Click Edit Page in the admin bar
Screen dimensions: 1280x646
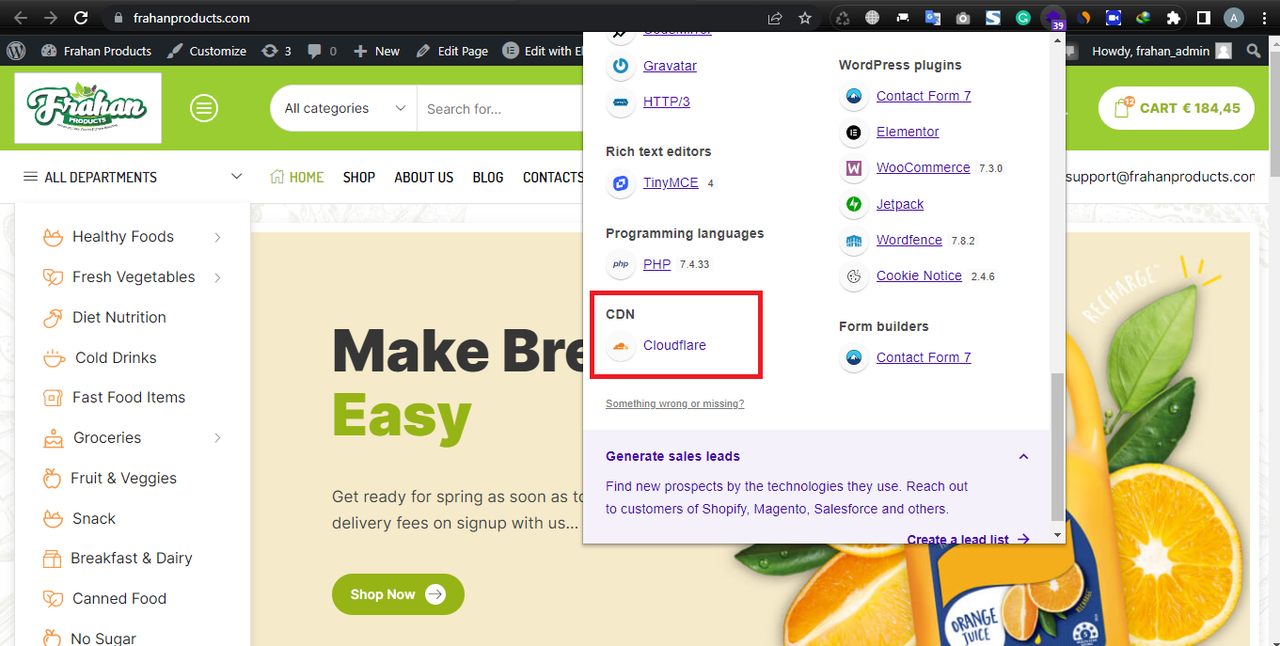452,51
